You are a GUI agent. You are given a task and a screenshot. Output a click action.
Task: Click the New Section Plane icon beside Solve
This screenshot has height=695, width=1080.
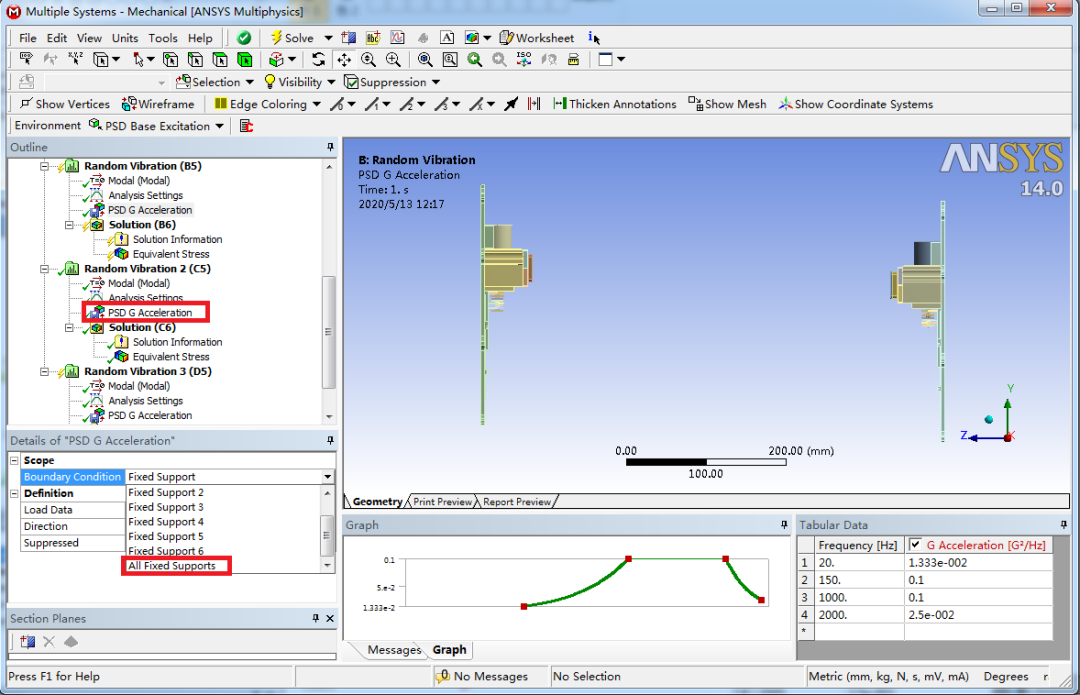pos(349,38)
